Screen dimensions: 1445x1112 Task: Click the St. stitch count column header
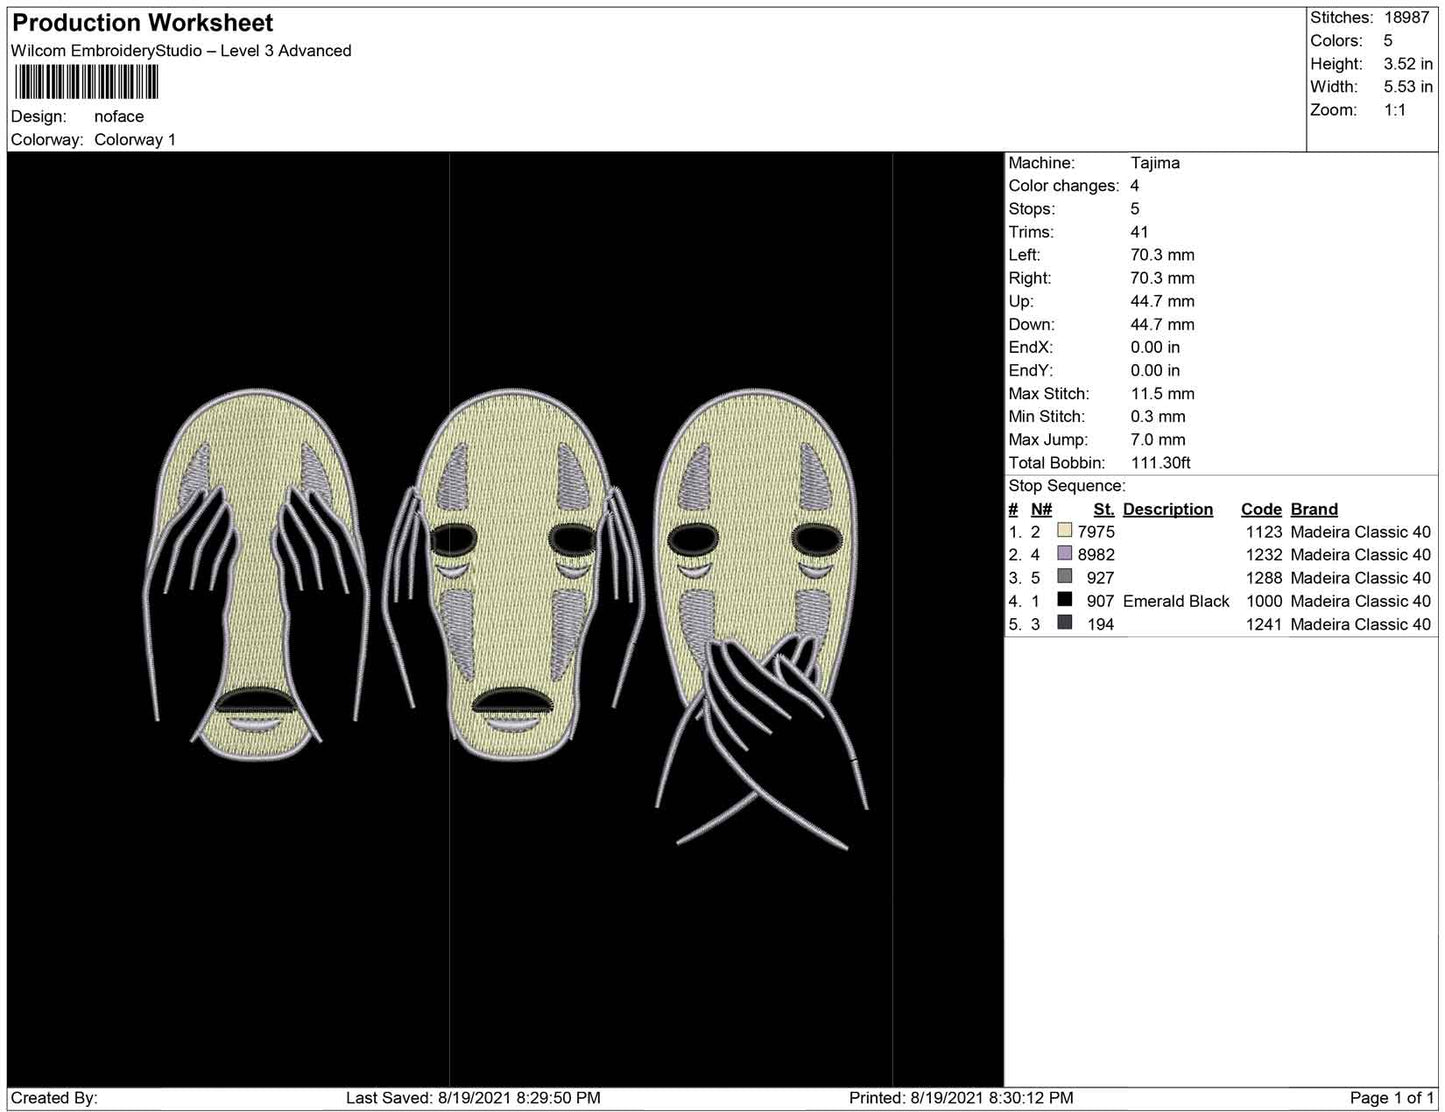click(x=1103, y=509)
